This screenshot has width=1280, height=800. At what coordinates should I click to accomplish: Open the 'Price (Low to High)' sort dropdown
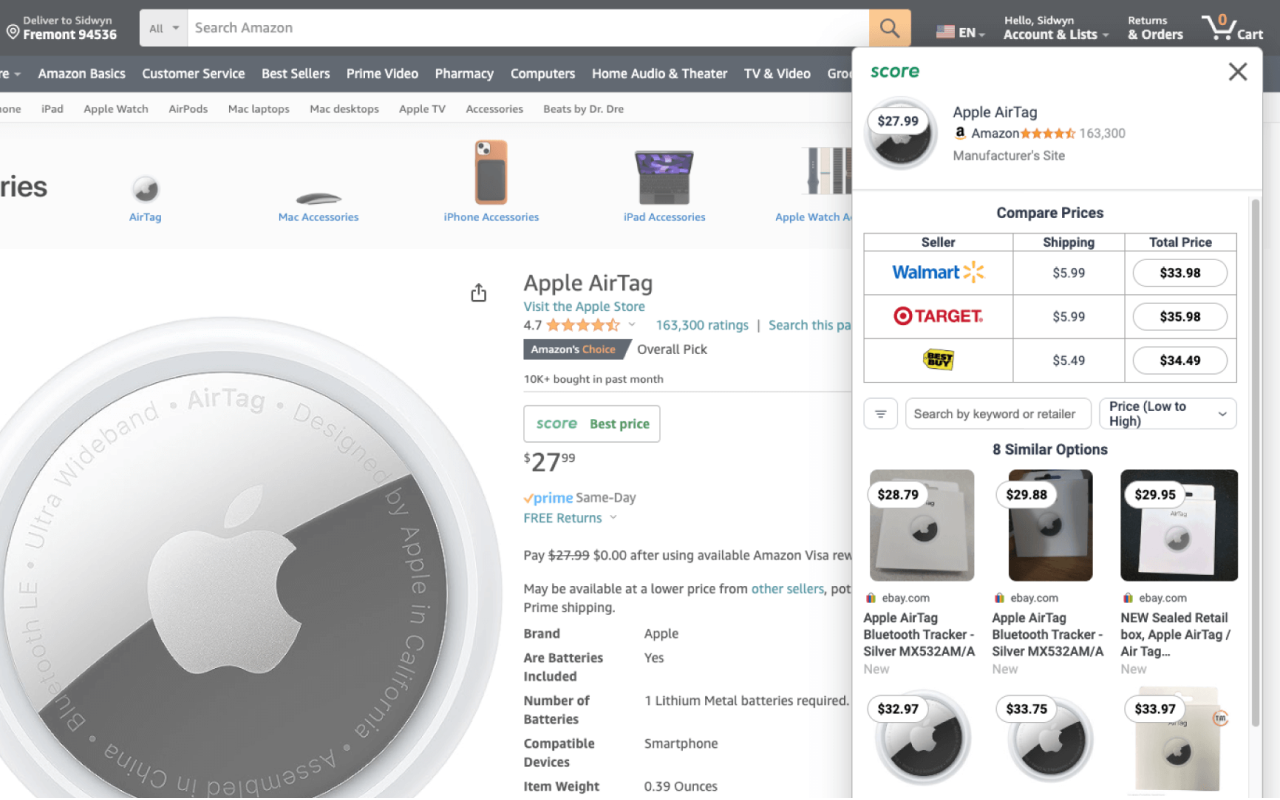click(x=1167, y=413)
